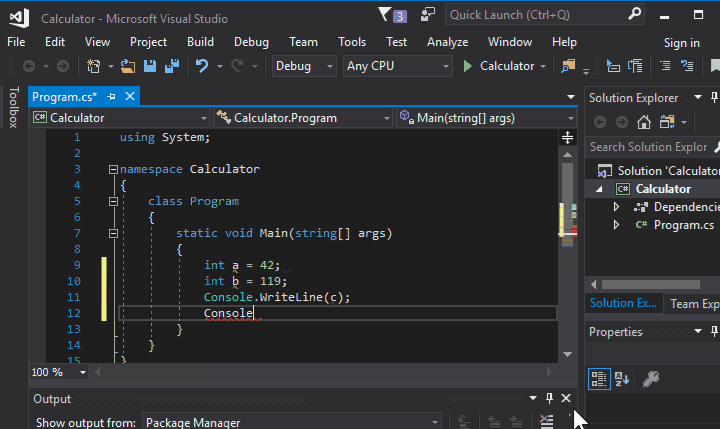
Task: Click the switch views icon in Solution Explorer
Action: [667, 122]
